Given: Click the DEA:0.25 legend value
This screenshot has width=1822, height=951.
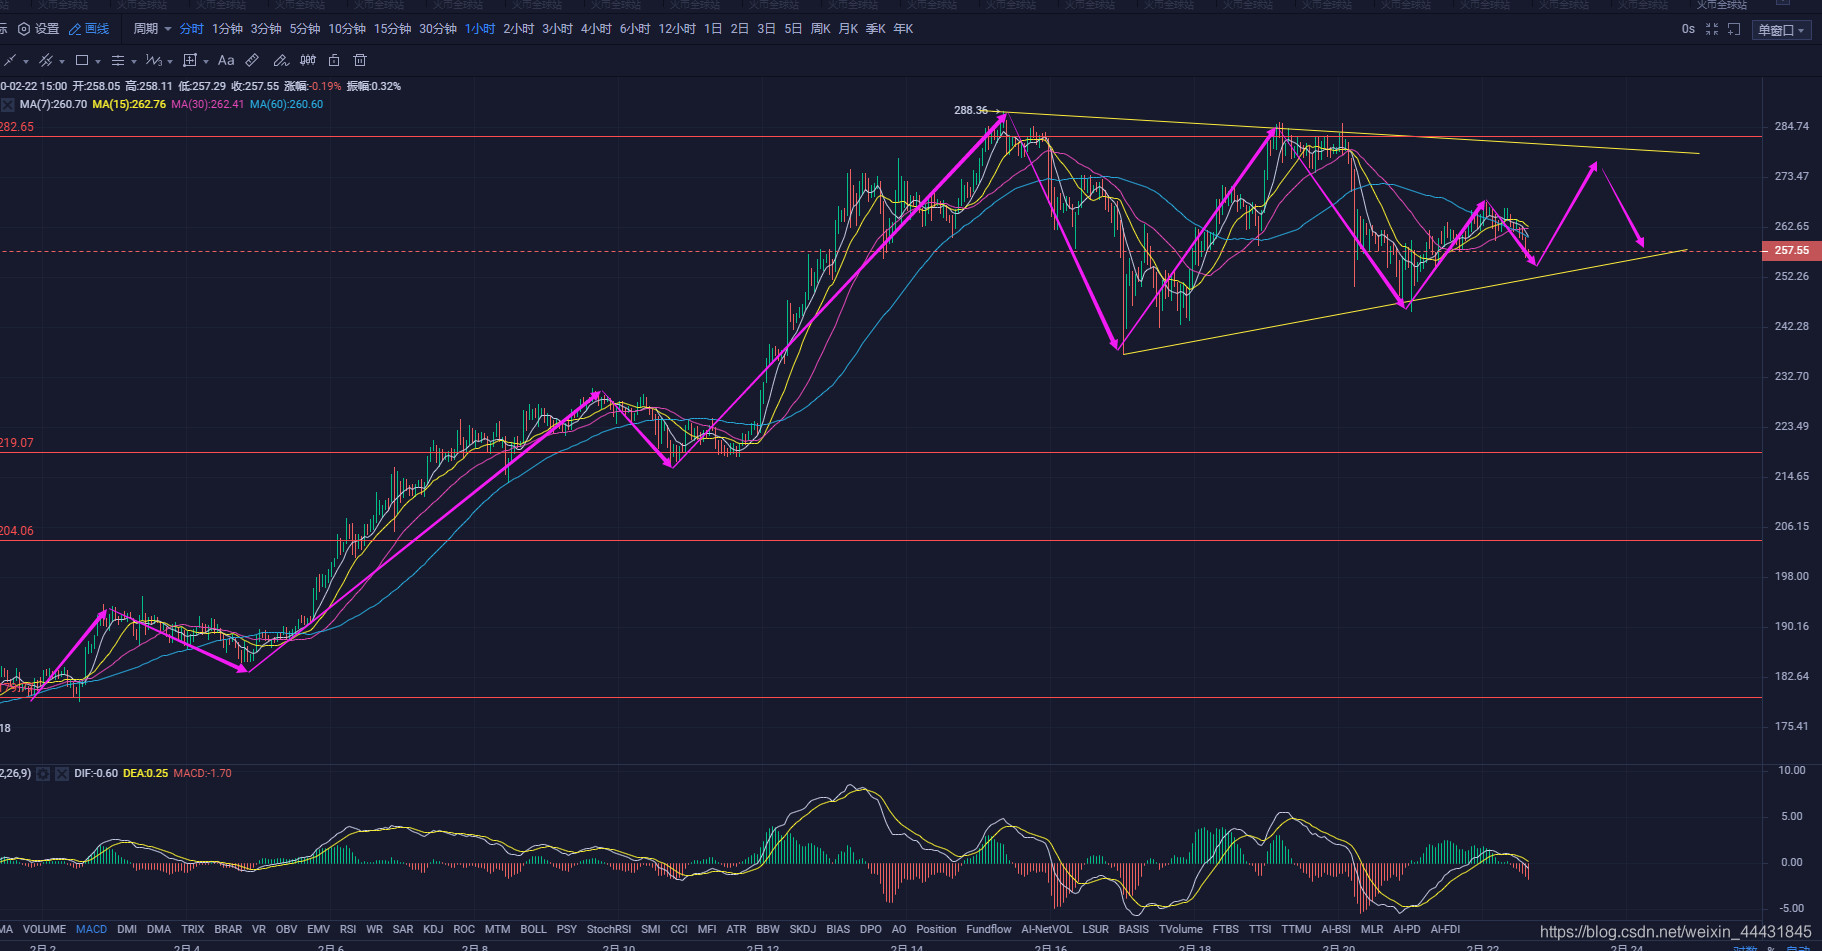Looking at the screenshot, I should 145,774.
